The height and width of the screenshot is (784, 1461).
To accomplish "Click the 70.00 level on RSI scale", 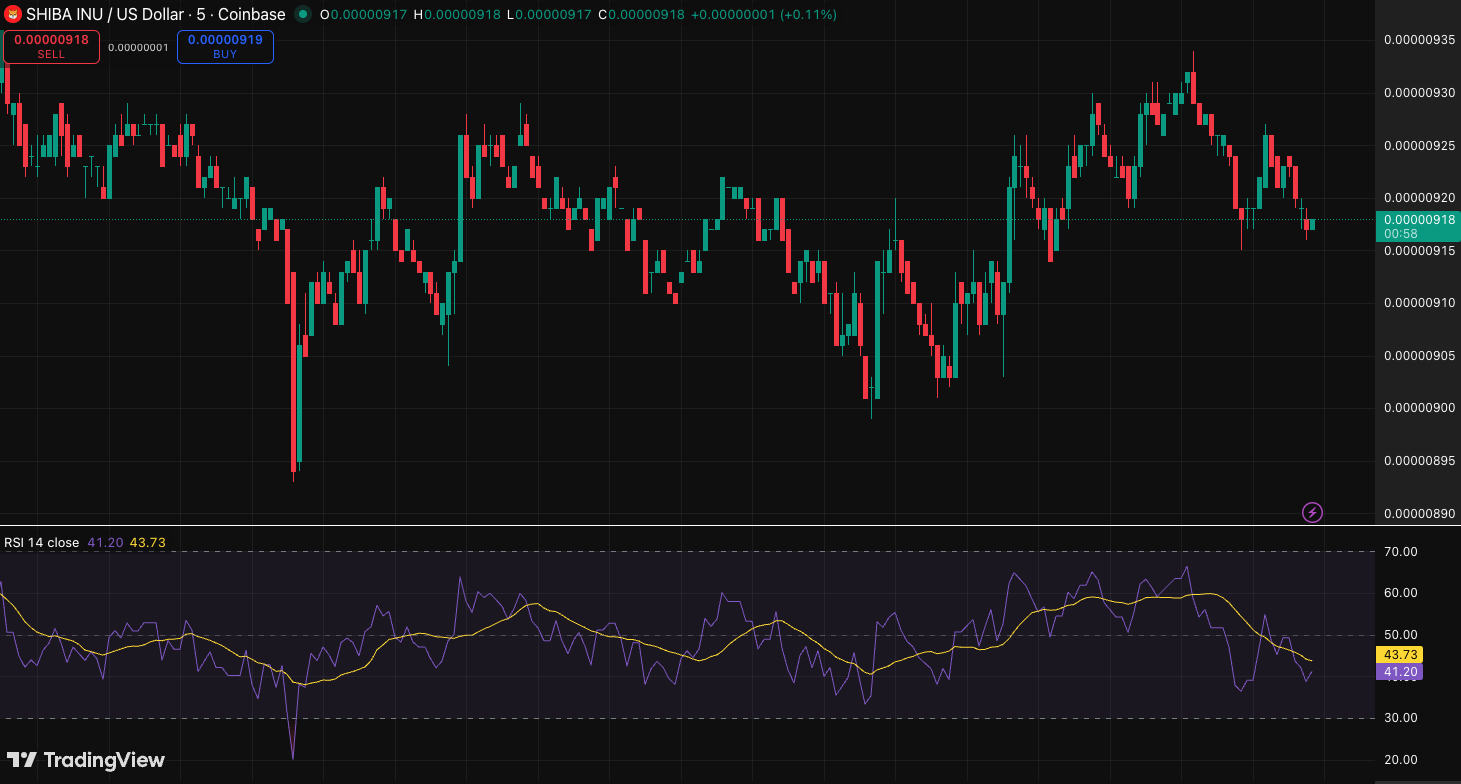I will click(x=1401, y=552).
